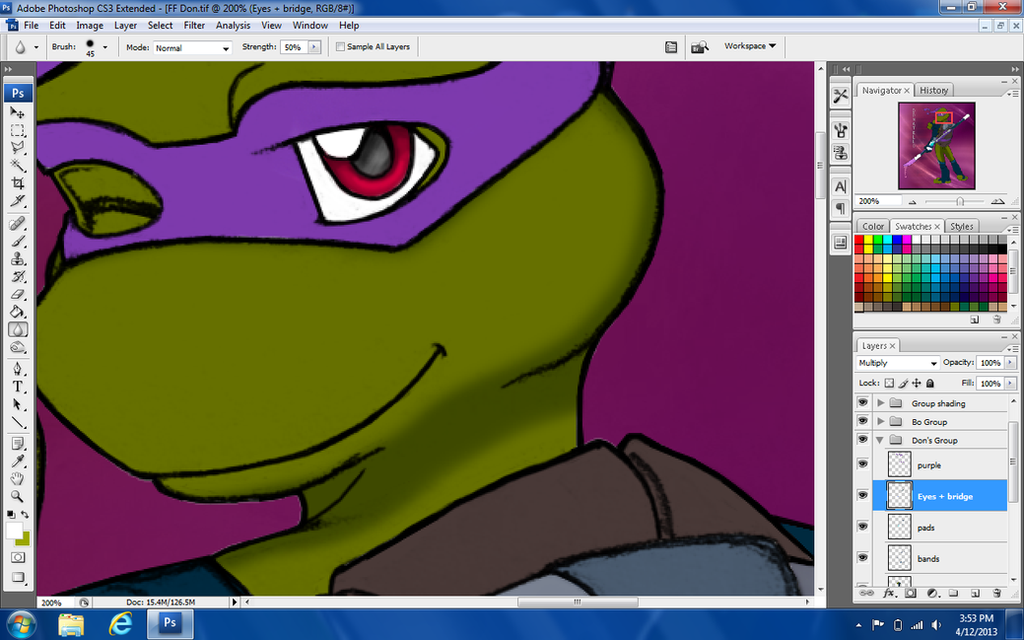Select the Notes tool
Viewport: 1024px width, 640px height.
[18, 444]
